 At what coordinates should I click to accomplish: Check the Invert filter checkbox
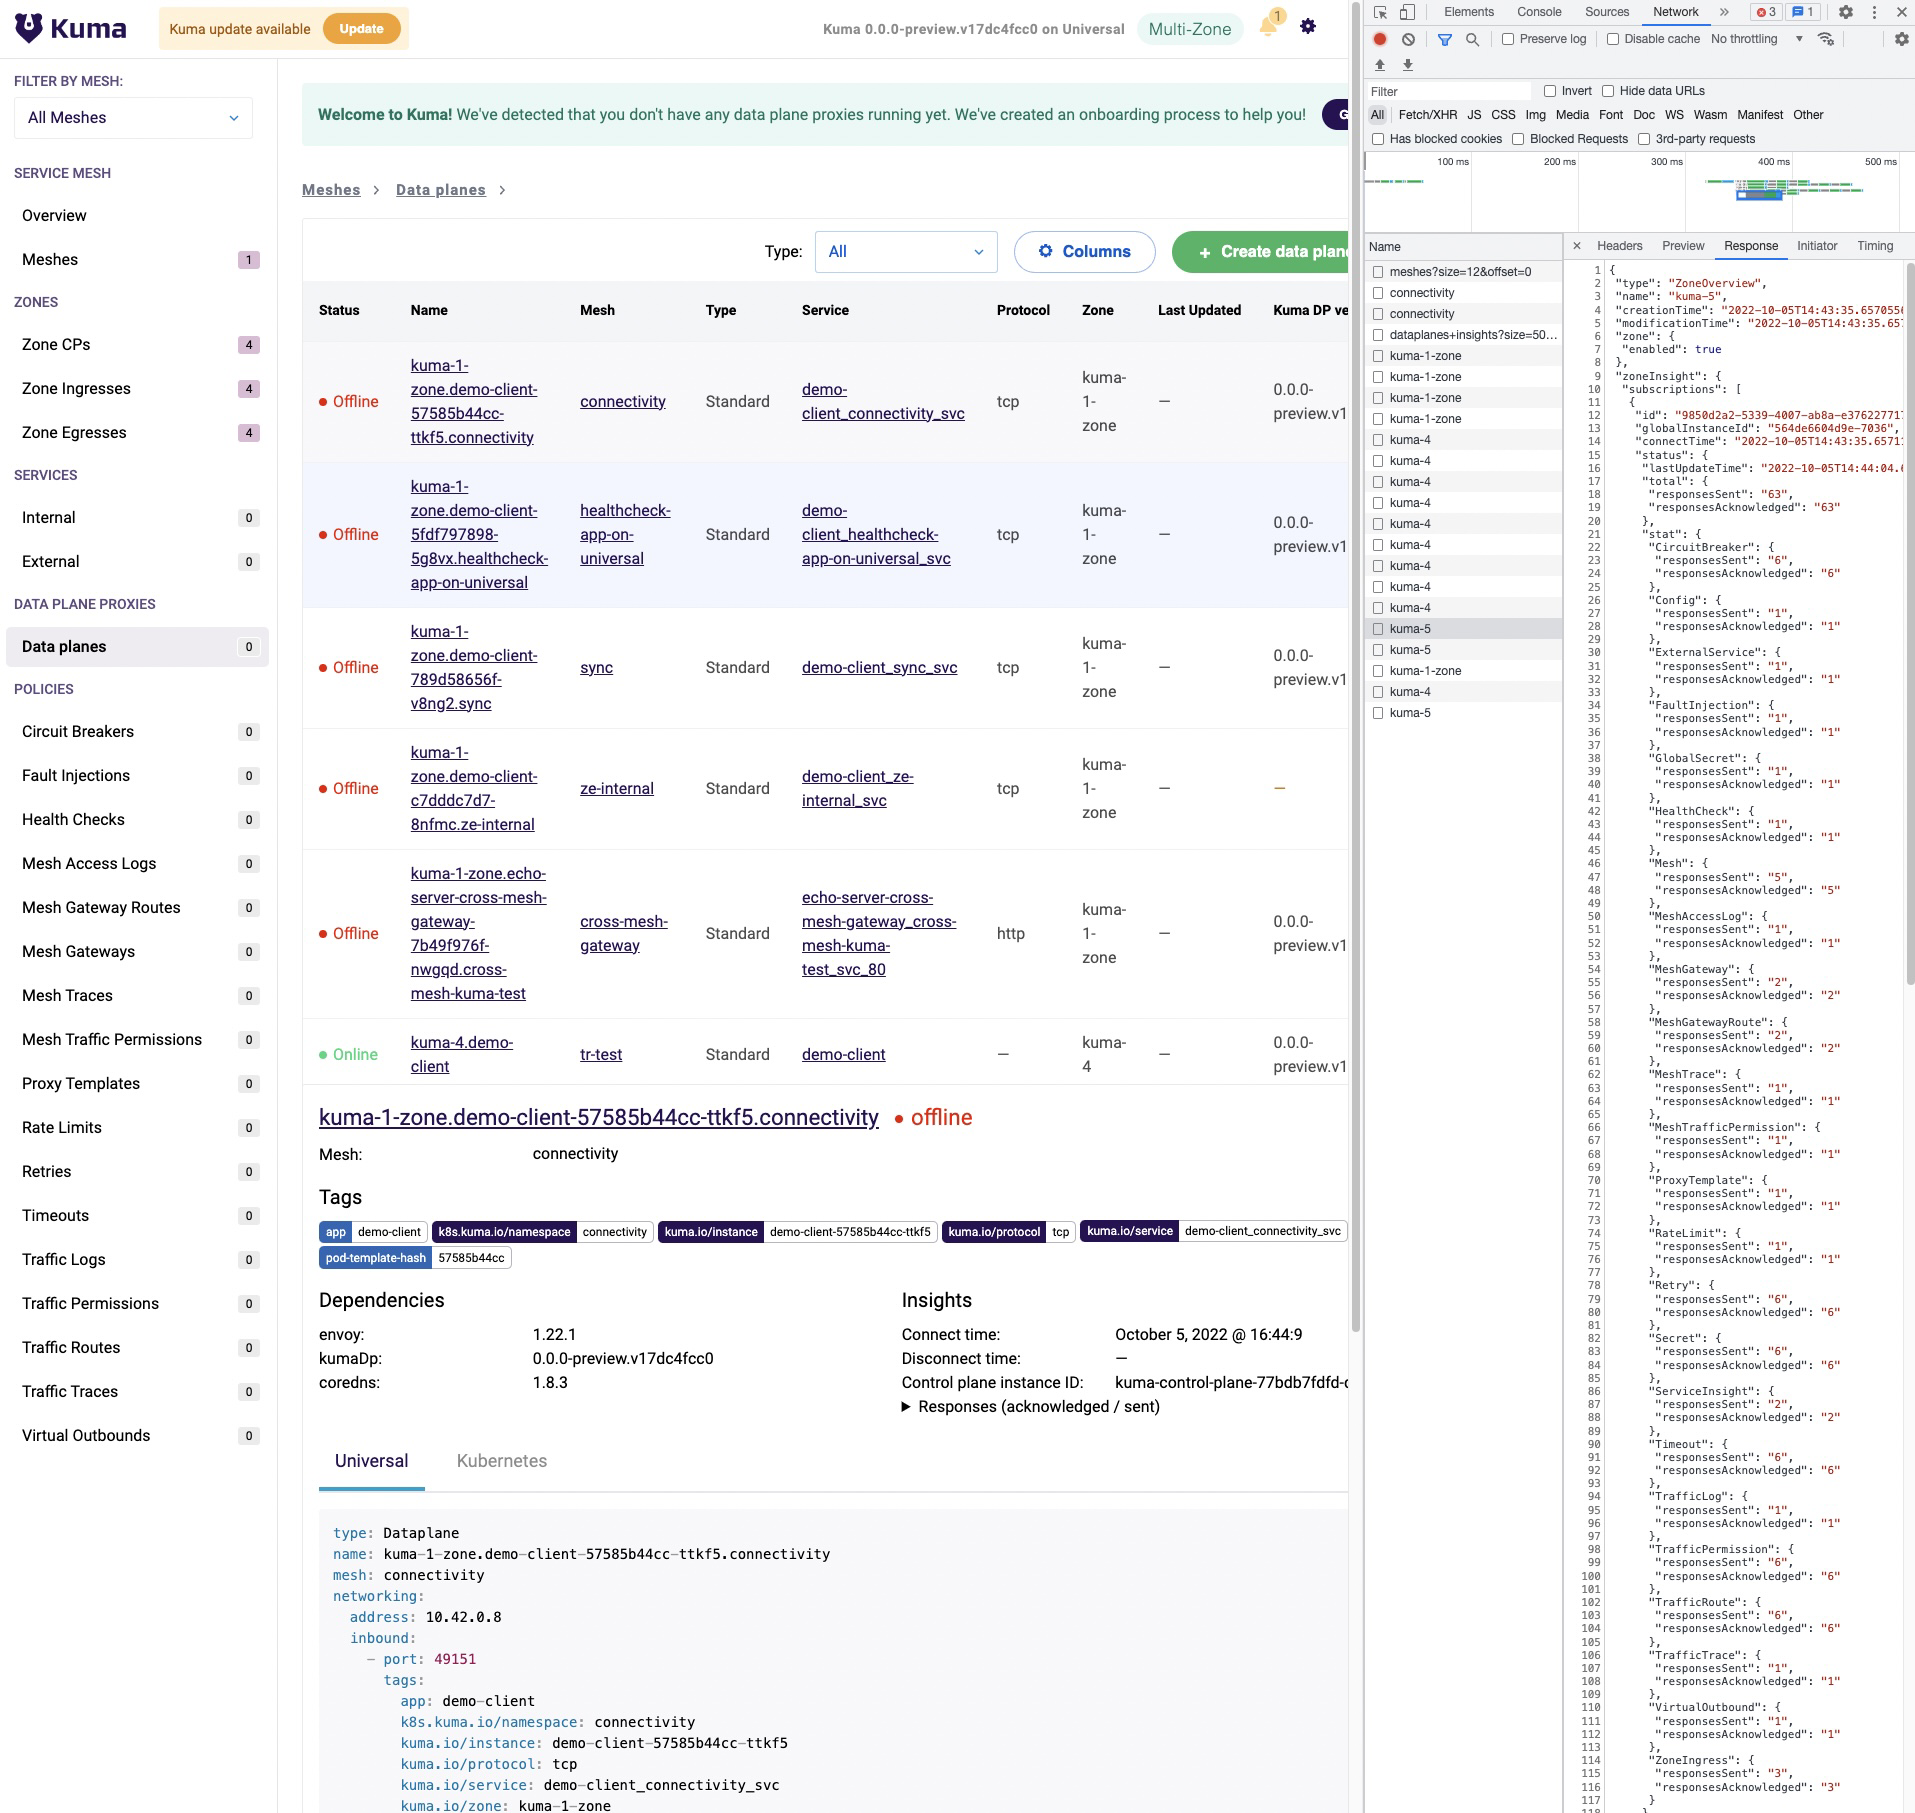[1550, 91]
